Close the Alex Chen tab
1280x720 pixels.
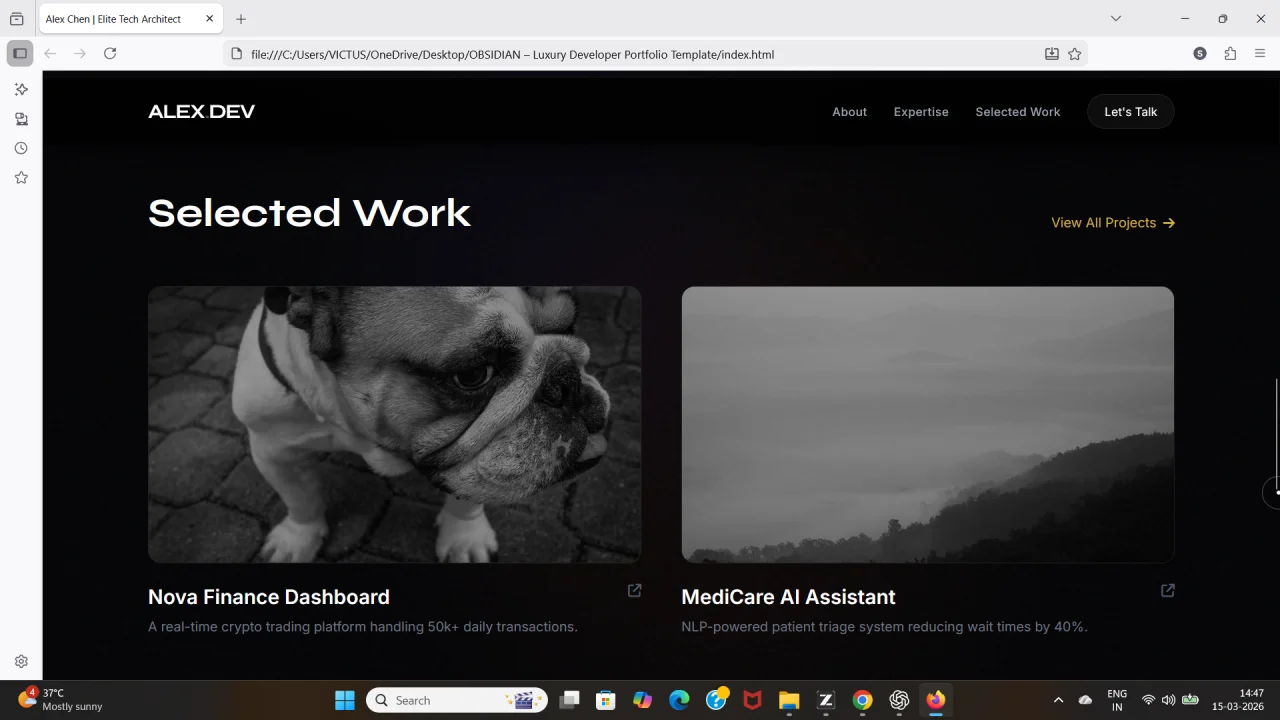(x=209, y=19)
